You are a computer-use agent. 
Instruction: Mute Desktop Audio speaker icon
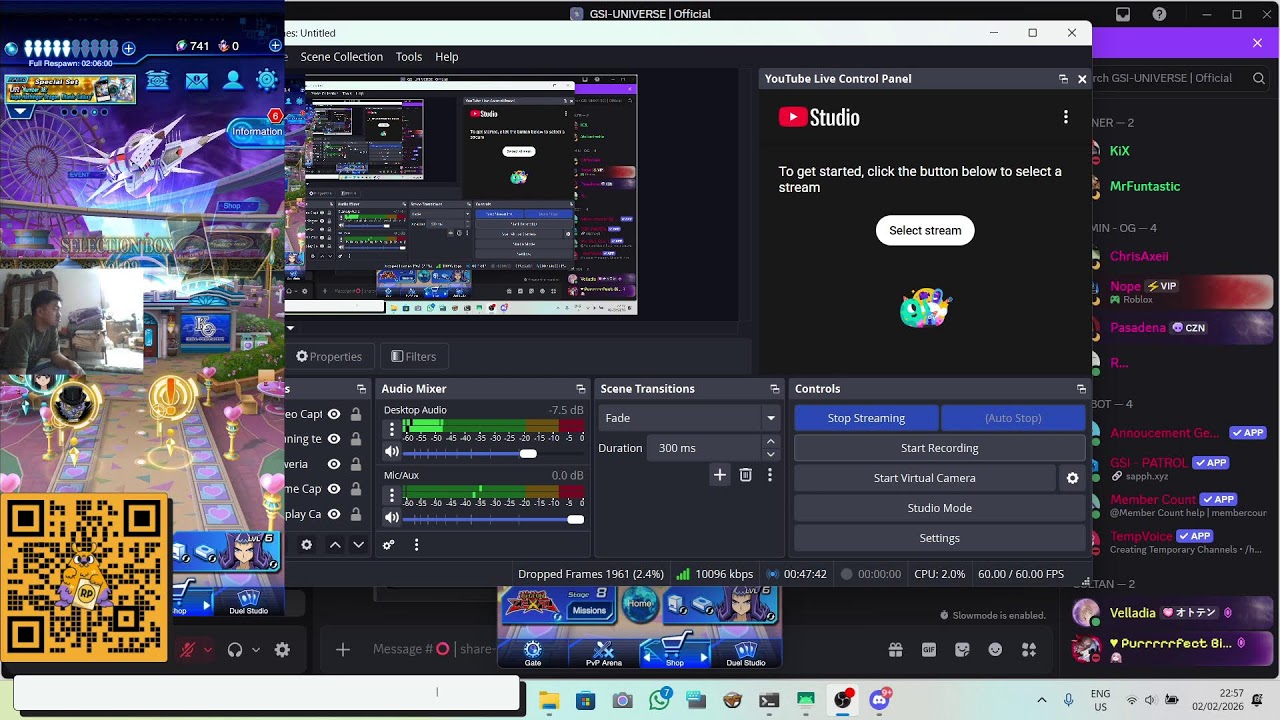point(392,453)
